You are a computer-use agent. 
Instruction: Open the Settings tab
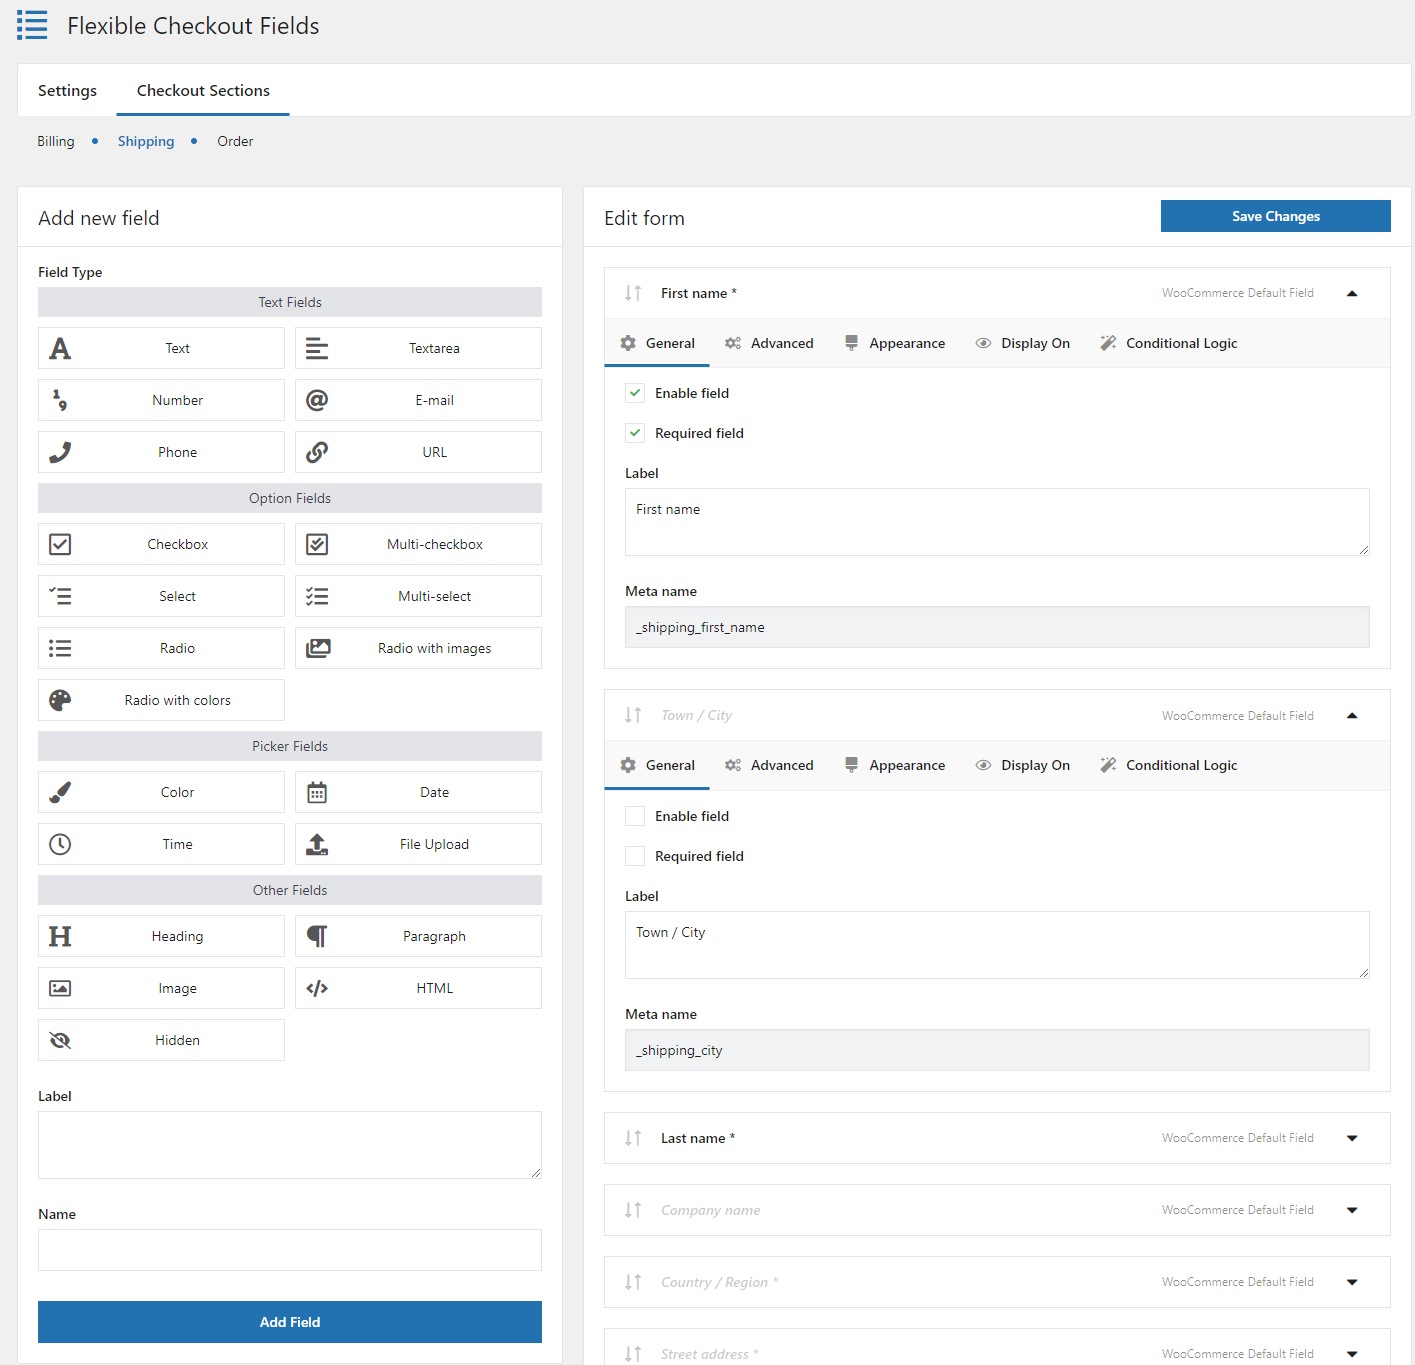[x=67, y=90]
